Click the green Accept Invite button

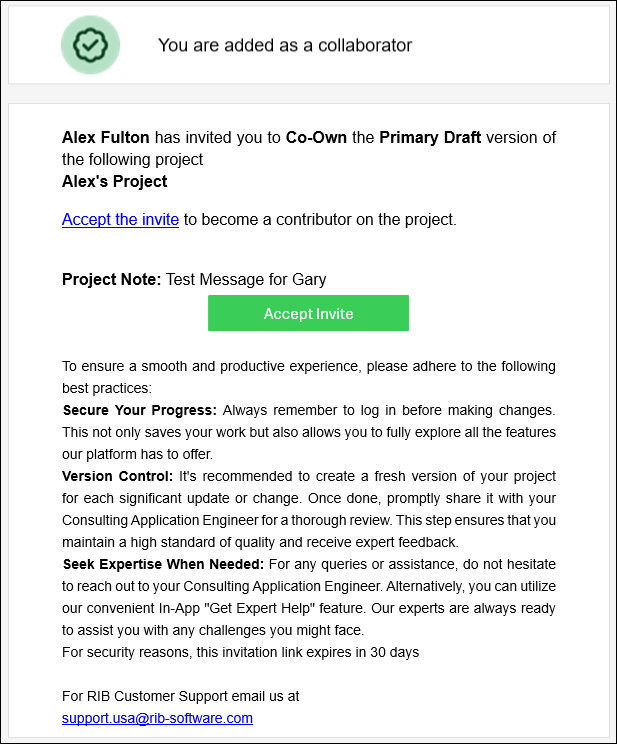(x=308, y=313)
